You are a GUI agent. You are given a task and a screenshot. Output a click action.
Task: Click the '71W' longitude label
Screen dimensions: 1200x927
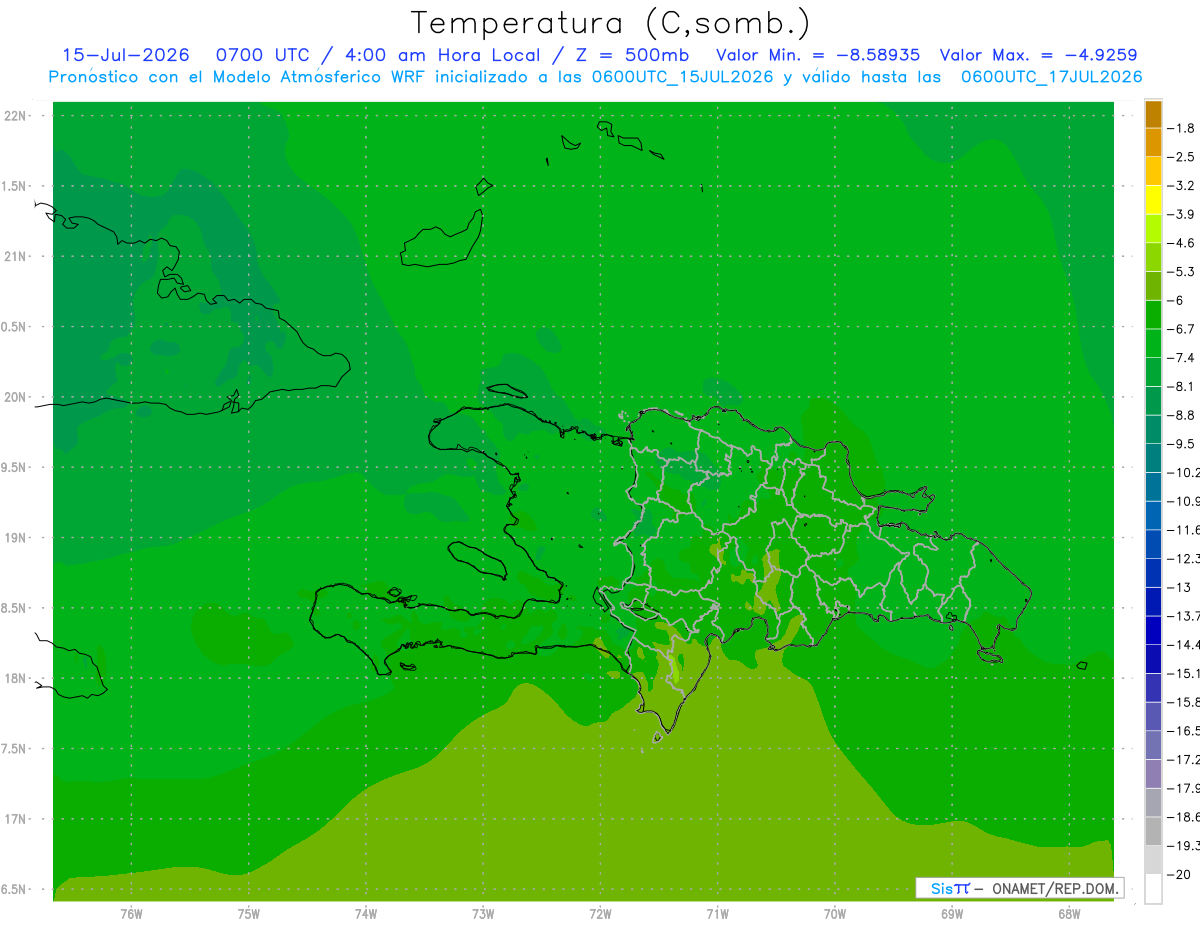coord(717,913)
